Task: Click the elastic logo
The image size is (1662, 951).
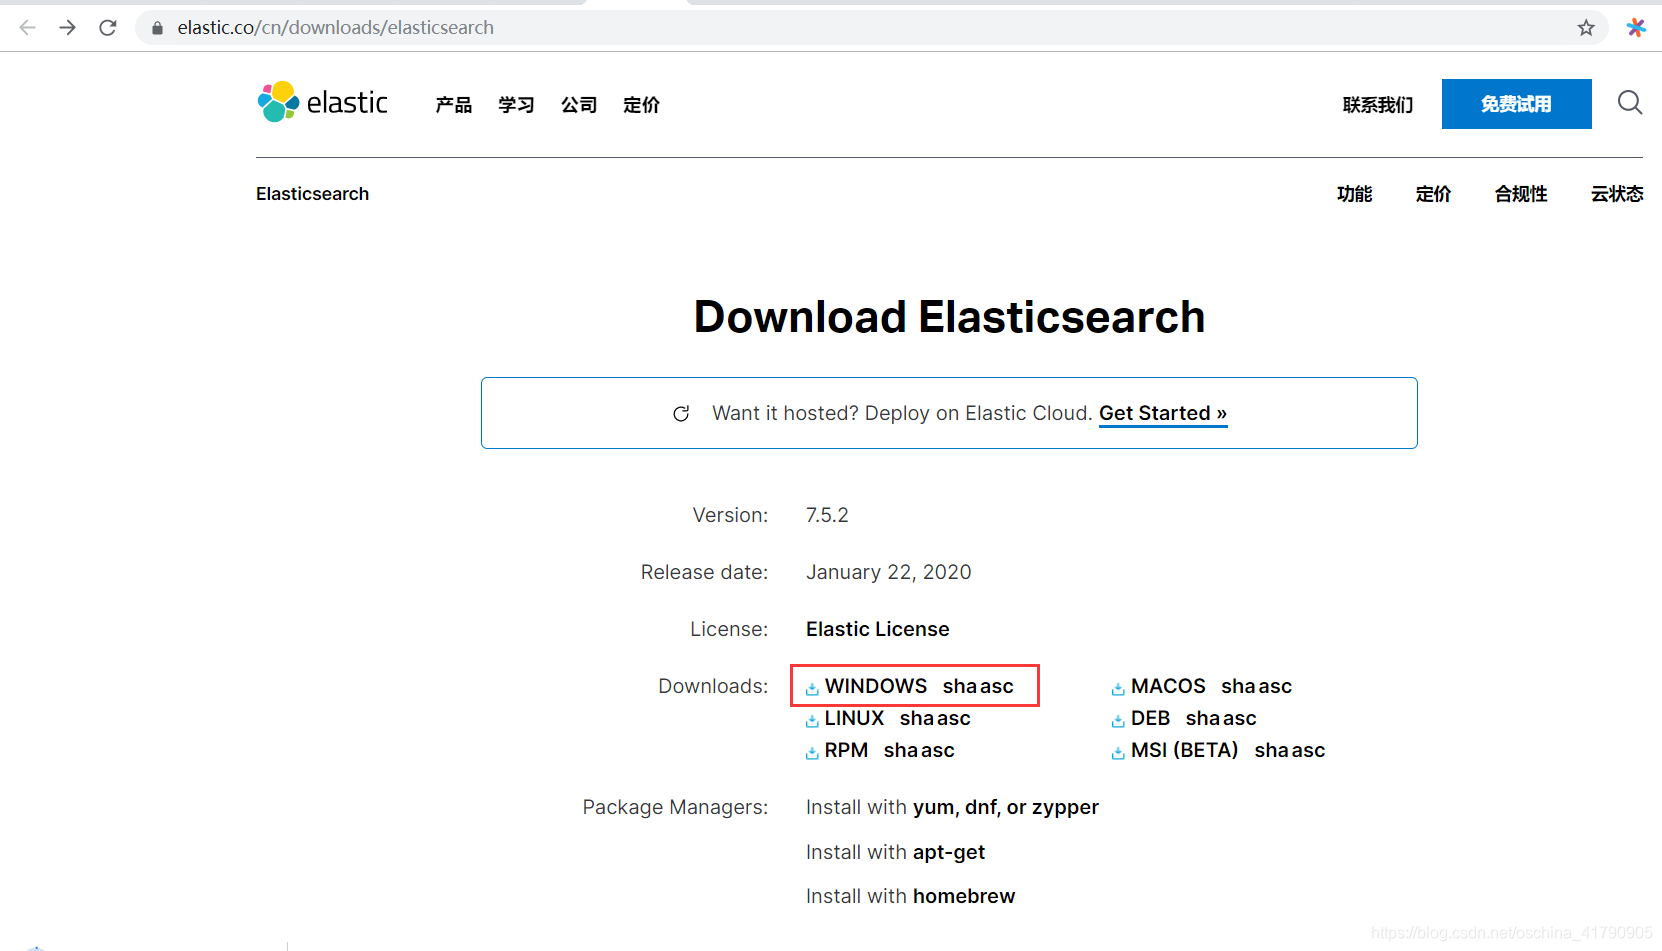Action: click(x=322, y=102)
